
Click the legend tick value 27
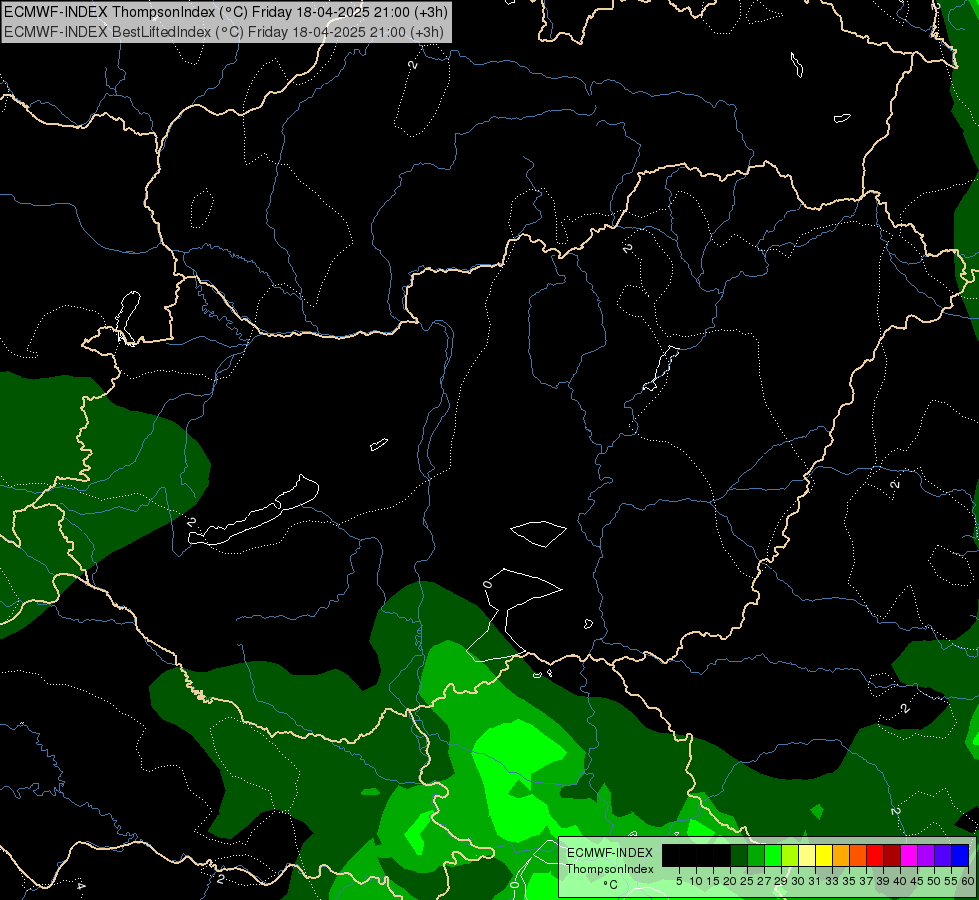[x=764, y=881]
